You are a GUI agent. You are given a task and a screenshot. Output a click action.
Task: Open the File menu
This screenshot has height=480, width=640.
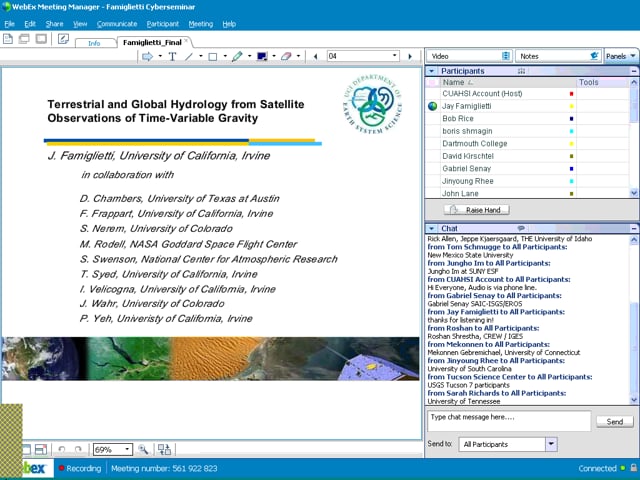tap(9, 24)
